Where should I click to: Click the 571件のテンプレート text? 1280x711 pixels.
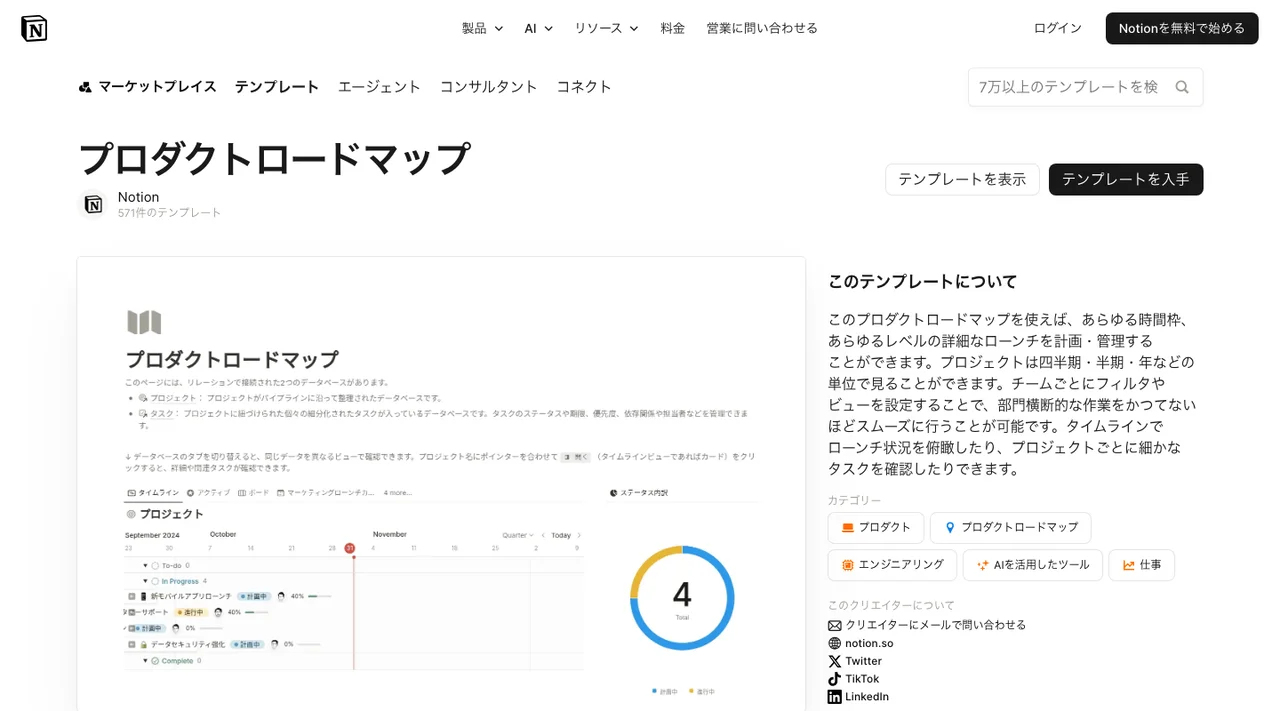point(170,213)
